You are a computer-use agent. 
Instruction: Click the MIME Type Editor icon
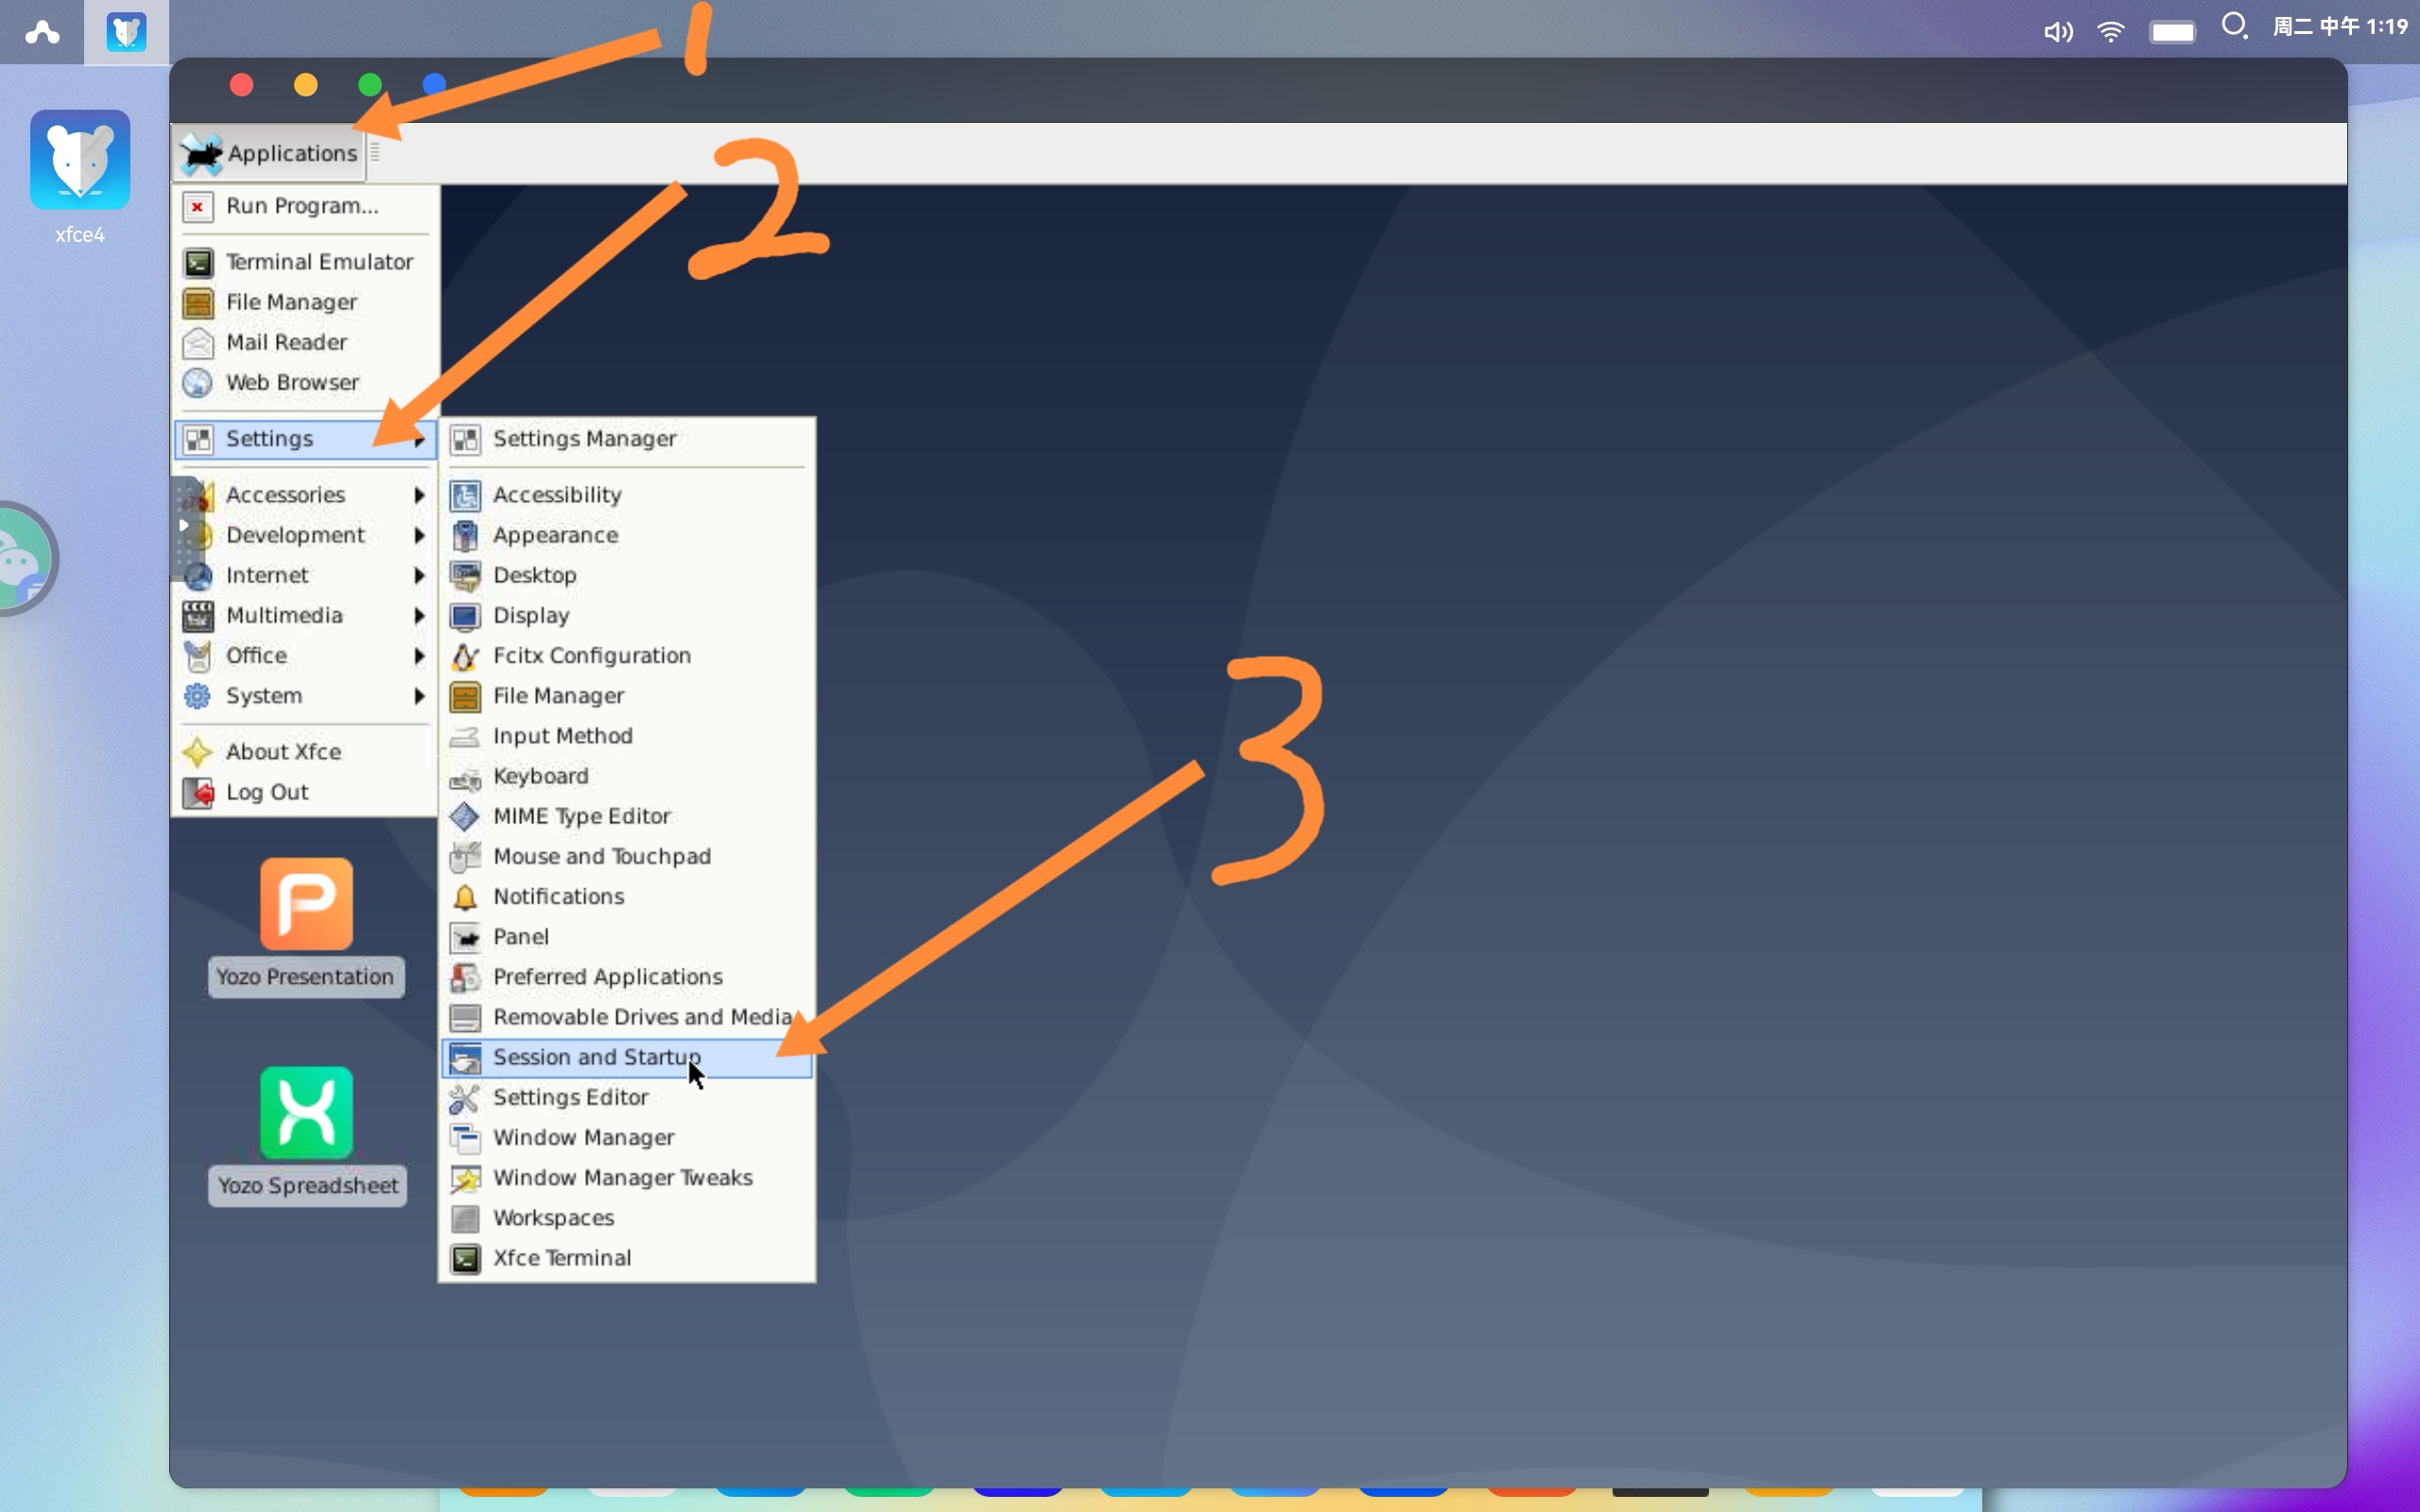click(465, 817)
